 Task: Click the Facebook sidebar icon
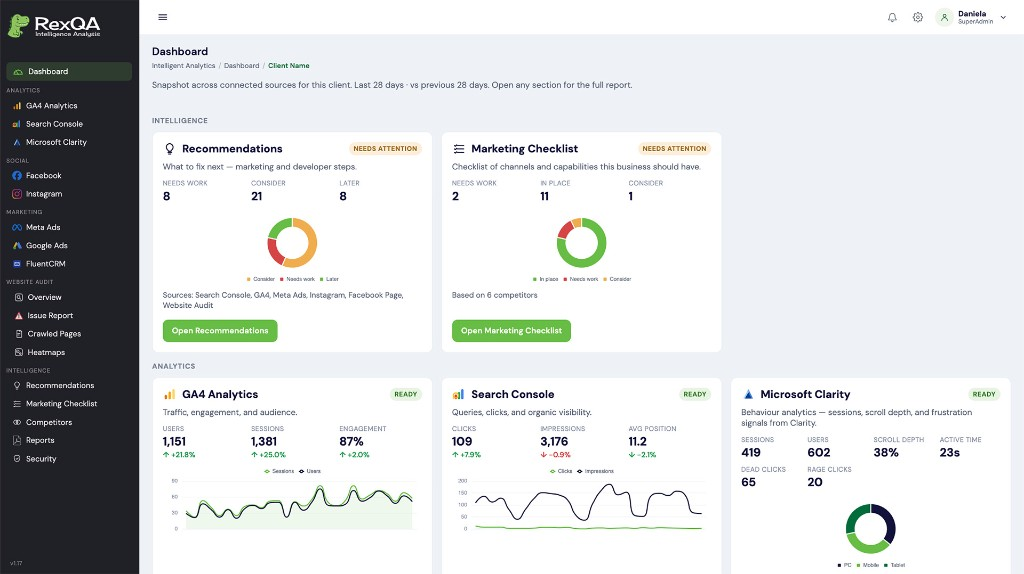[x=17, y=176]
